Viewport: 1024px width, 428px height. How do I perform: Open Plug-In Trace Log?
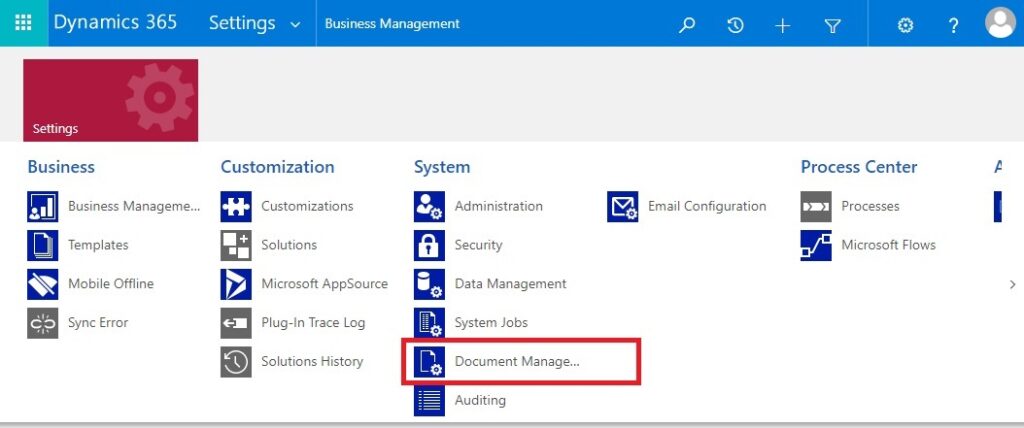pos(293,323)
